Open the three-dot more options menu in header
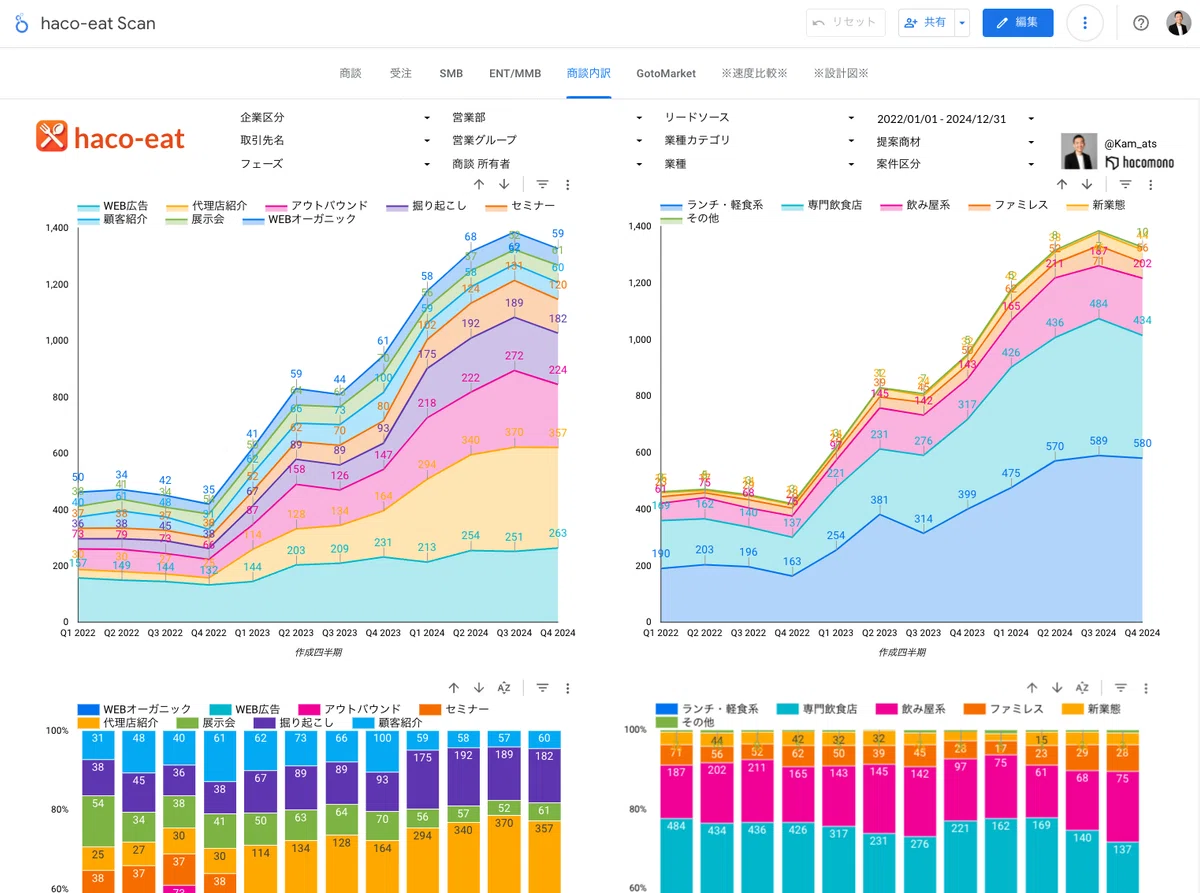 click(1085, 23)
